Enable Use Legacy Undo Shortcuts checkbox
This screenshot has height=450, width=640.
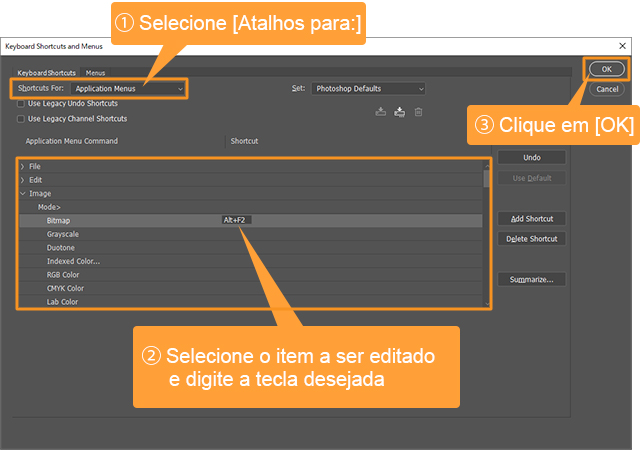21,103
